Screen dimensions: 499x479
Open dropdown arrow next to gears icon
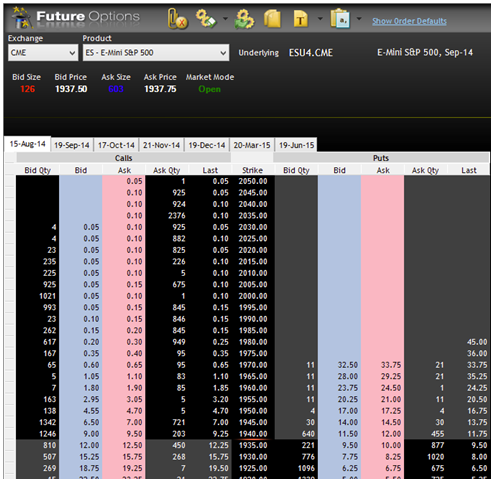pyautogui.click(x=225, y=19)
